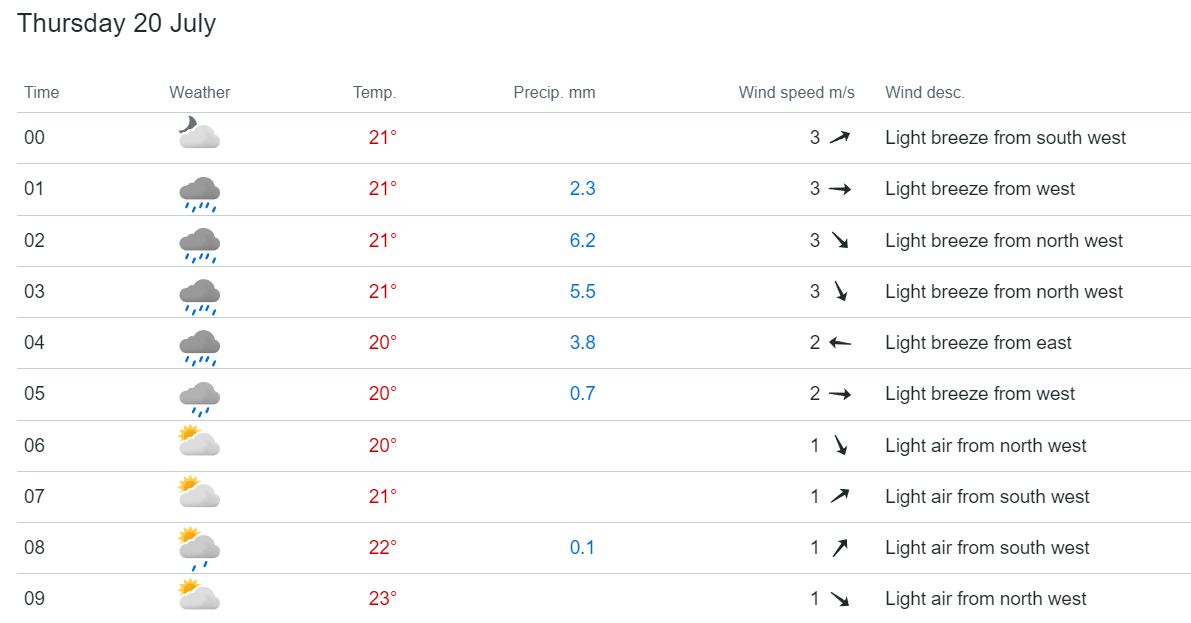Select the Precip. mm column header
This screenshot has width=1191, height=623.
coord(554,93)
